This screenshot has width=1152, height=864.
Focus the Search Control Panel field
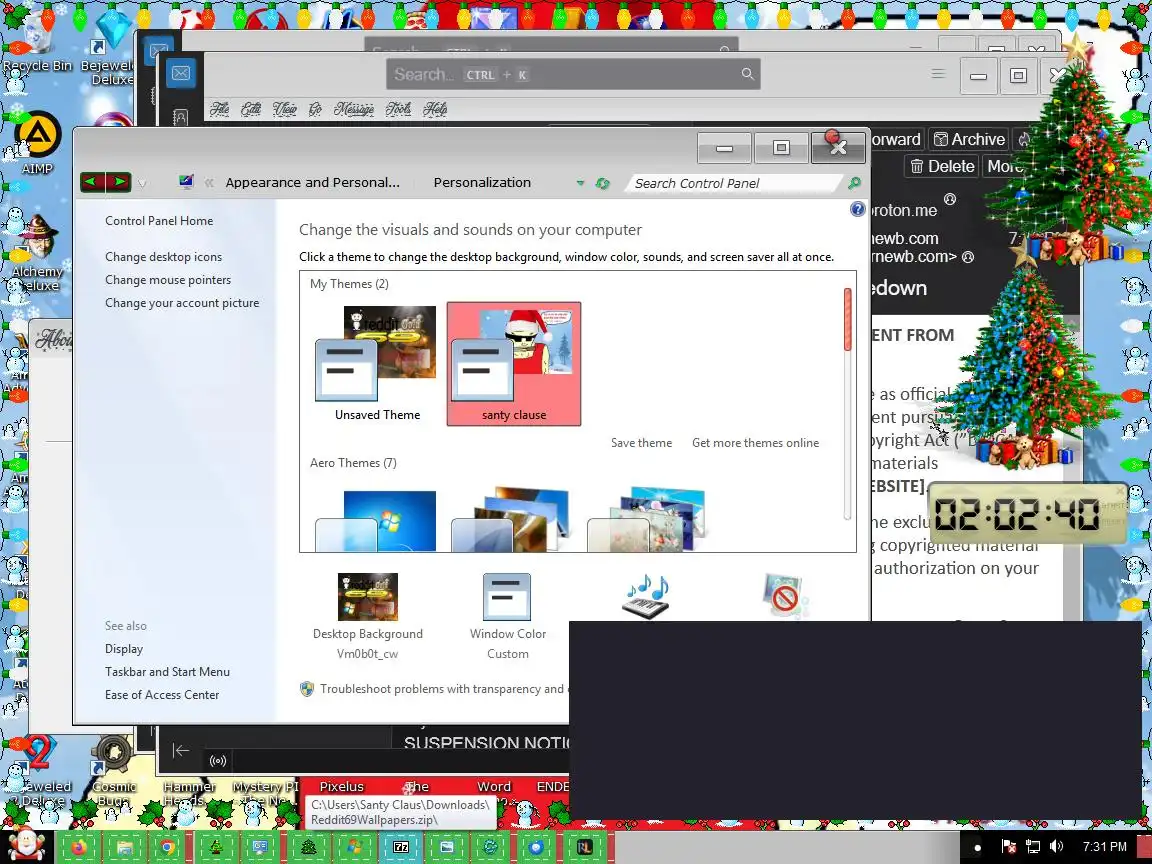[732, 183]
